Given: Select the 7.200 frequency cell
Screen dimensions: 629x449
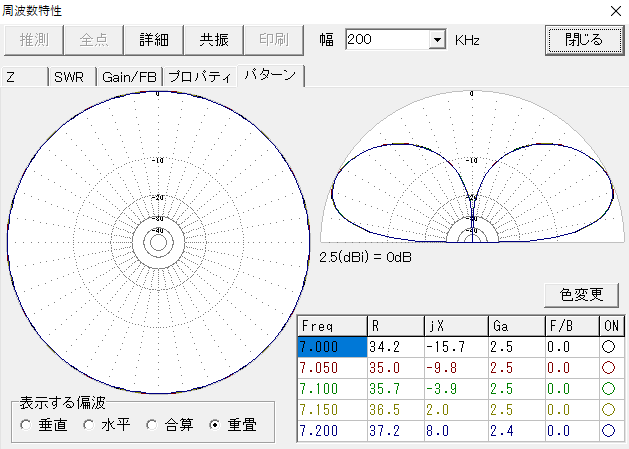Looking at the screenshot, I should point(332,431).
